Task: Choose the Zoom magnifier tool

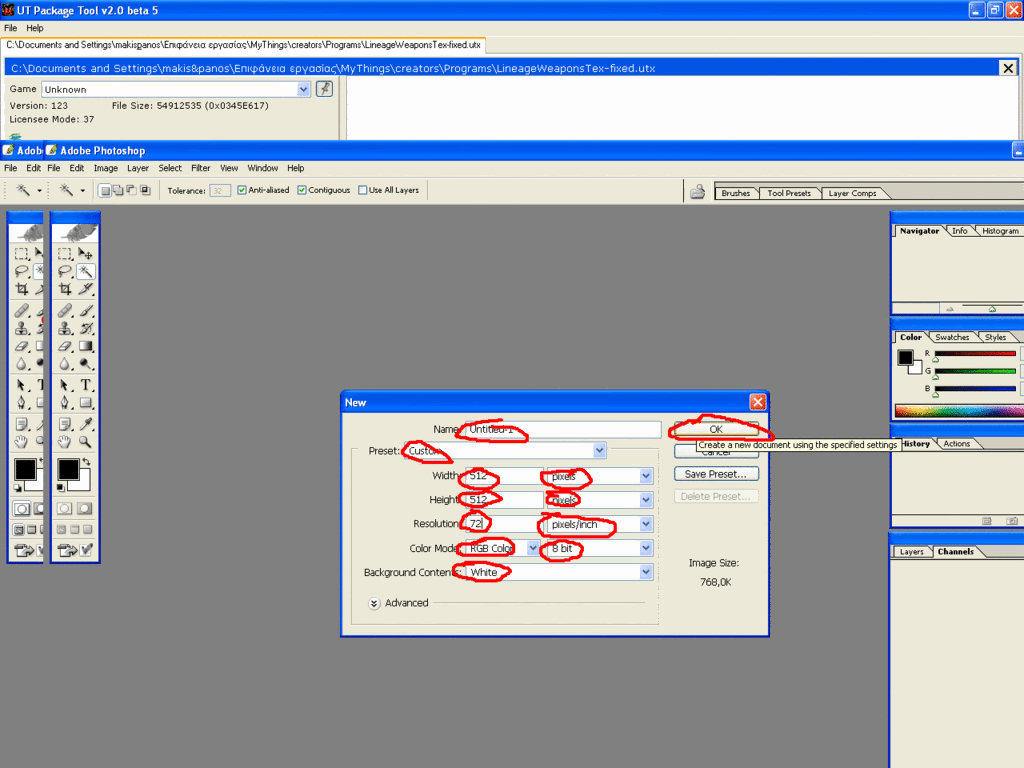Action: click(87, 441)
